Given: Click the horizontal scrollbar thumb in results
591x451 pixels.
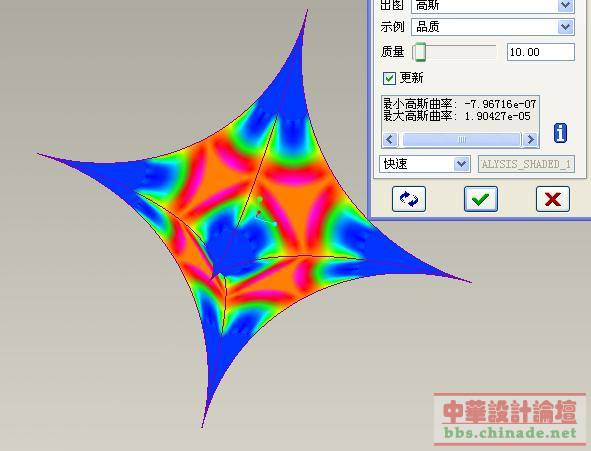Looking at the screenshot, I should 461,140.
